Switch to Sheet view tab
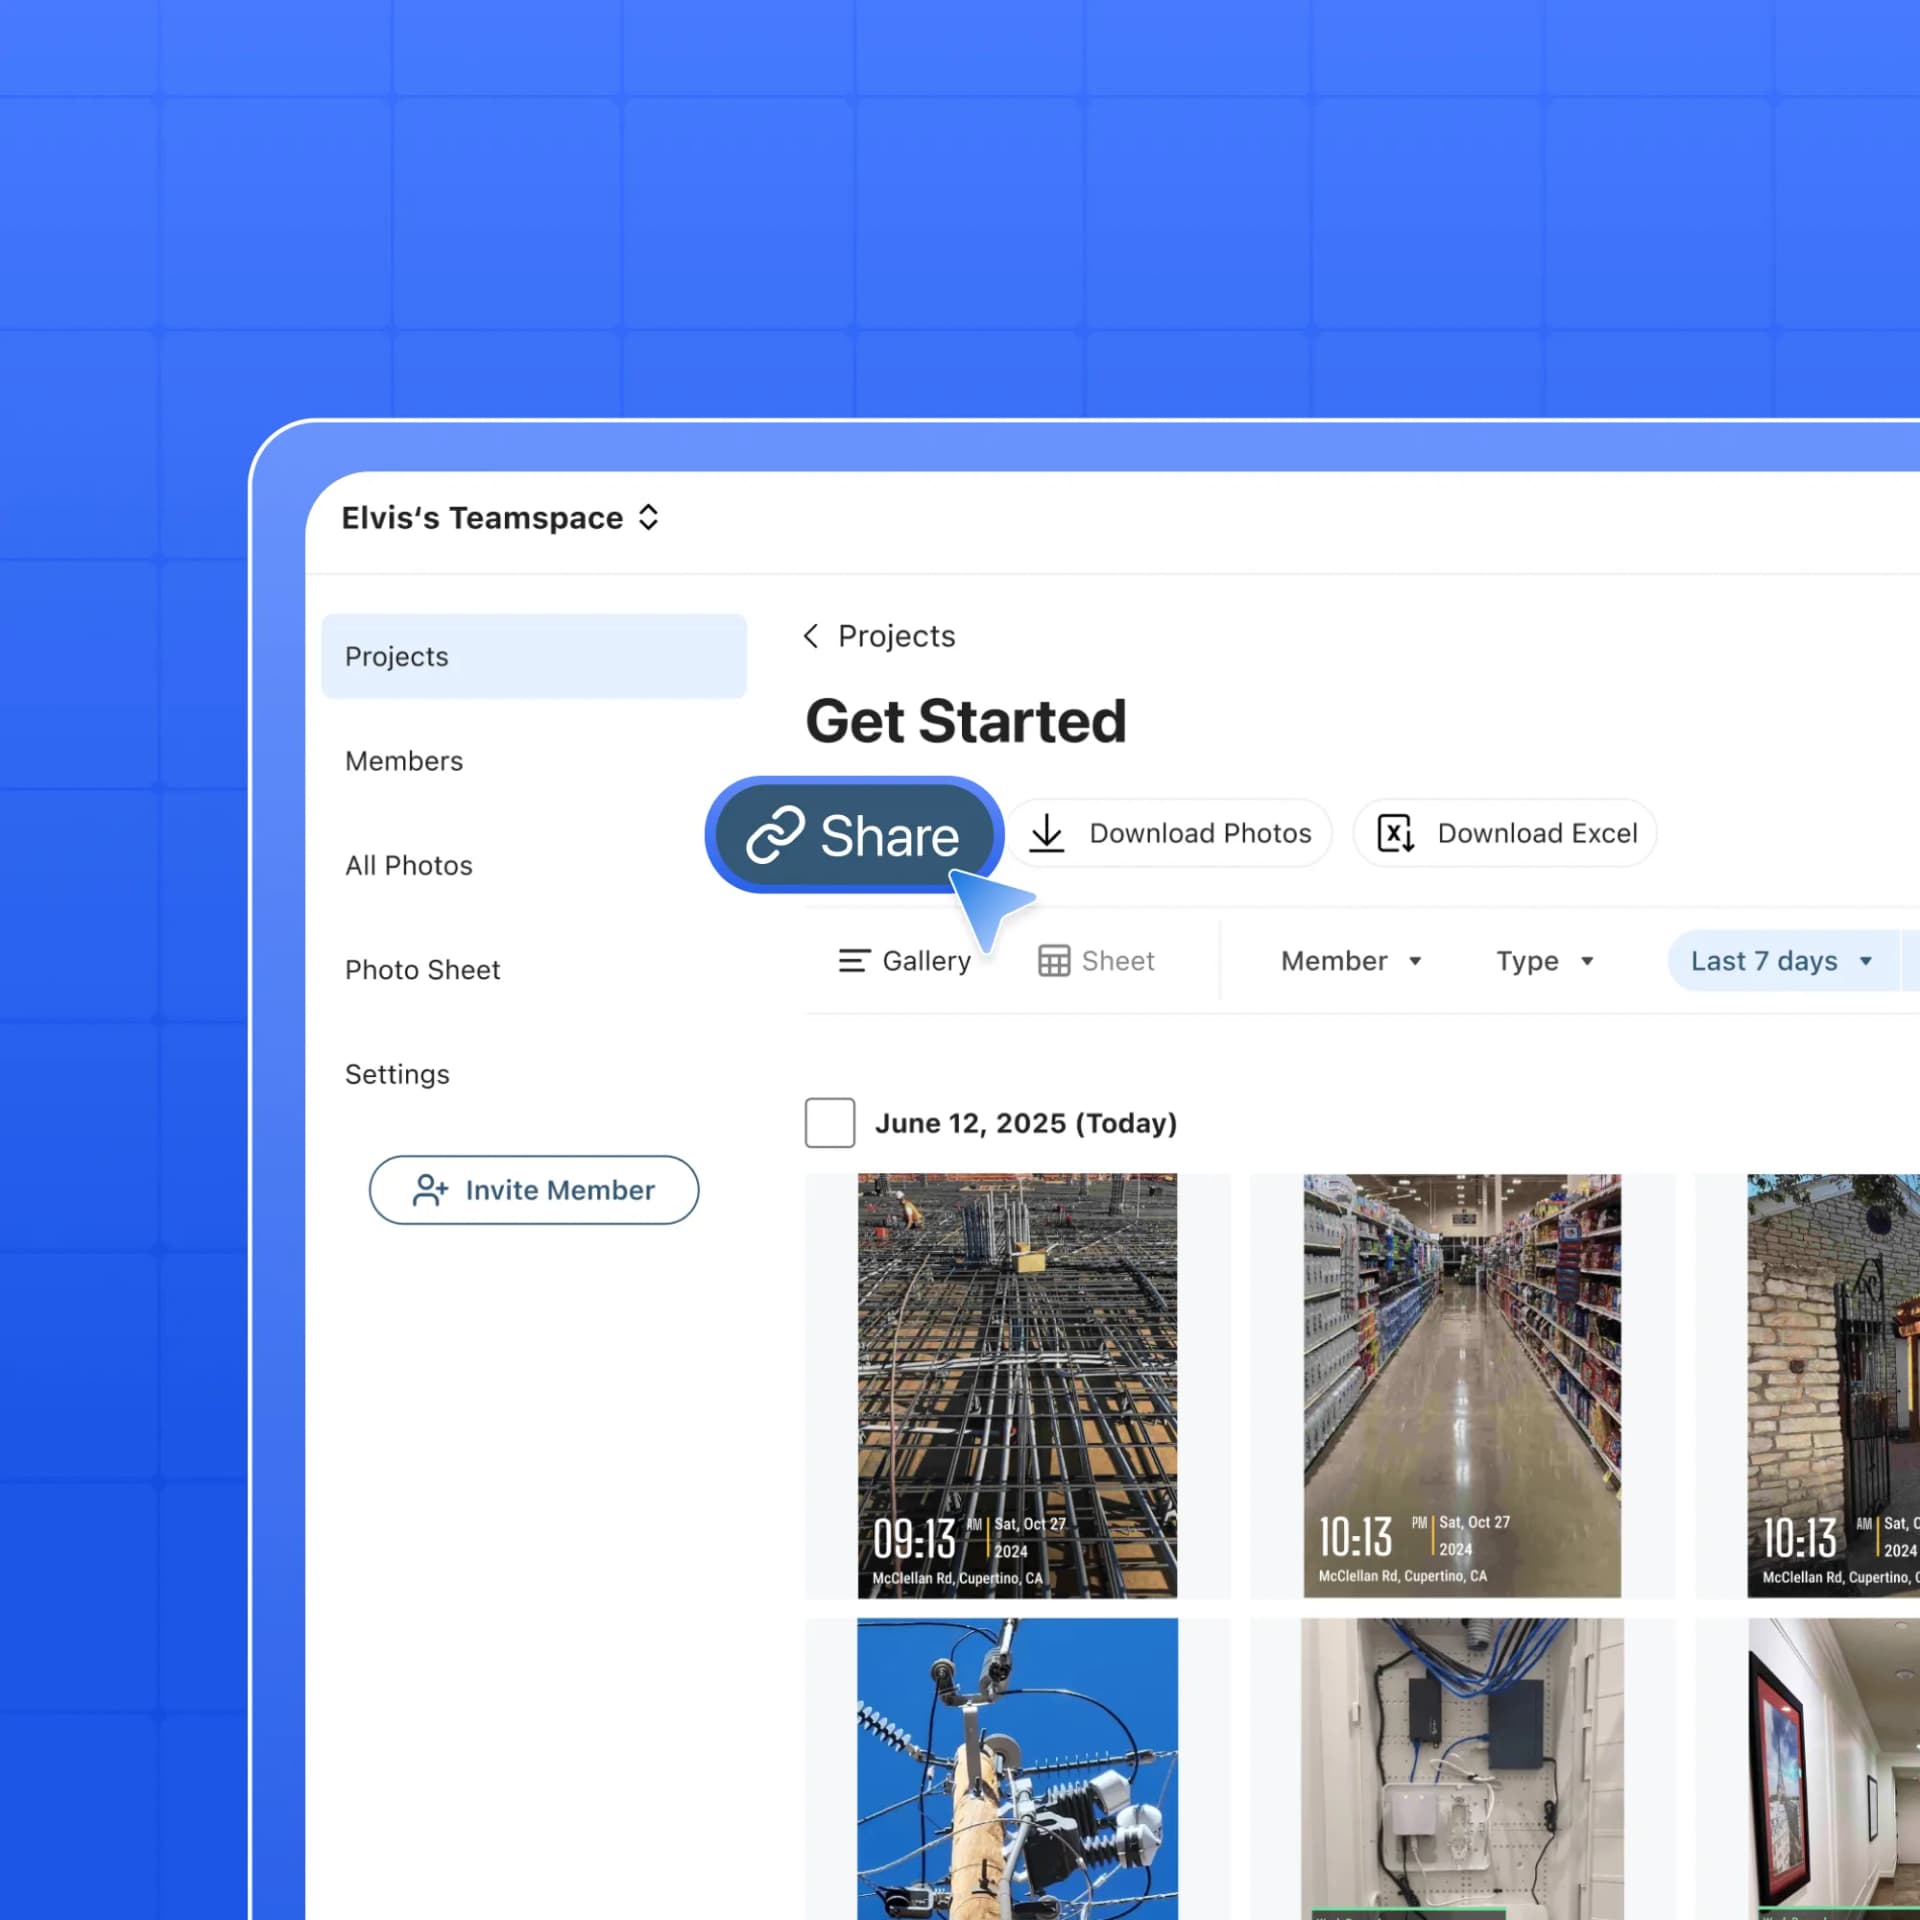This screenshot has width=1920, height=1920. point(1096,961)
